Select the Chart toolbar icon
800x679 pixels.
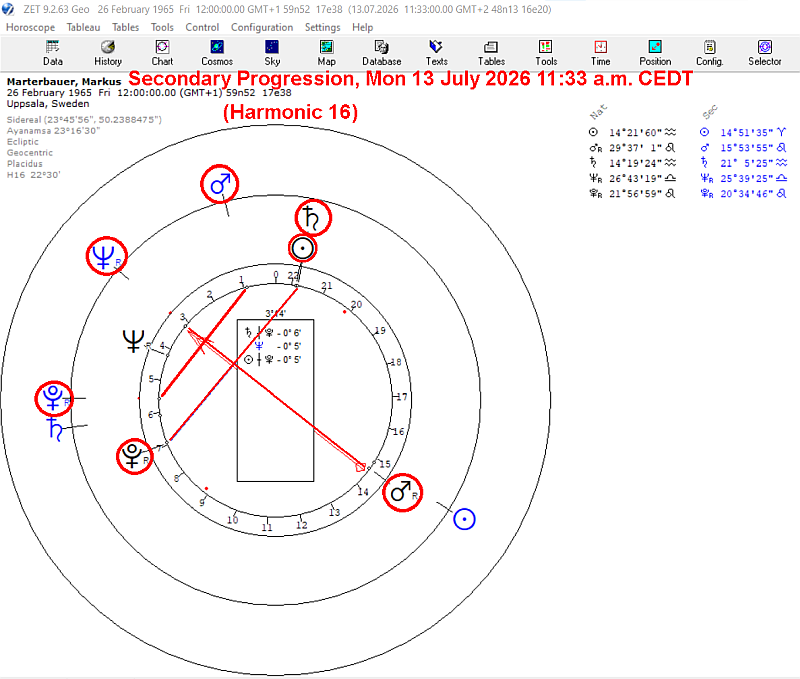(x=162, y=53)
